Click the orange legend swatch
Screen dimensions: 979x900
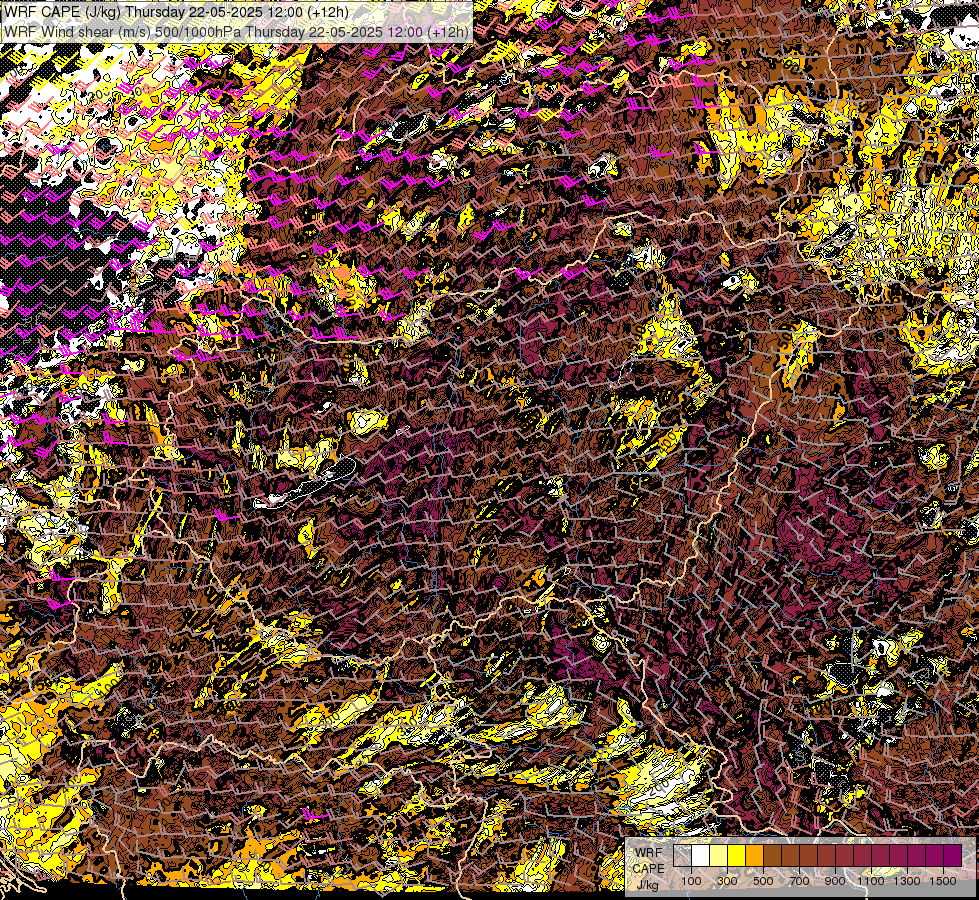click(755, 855)
